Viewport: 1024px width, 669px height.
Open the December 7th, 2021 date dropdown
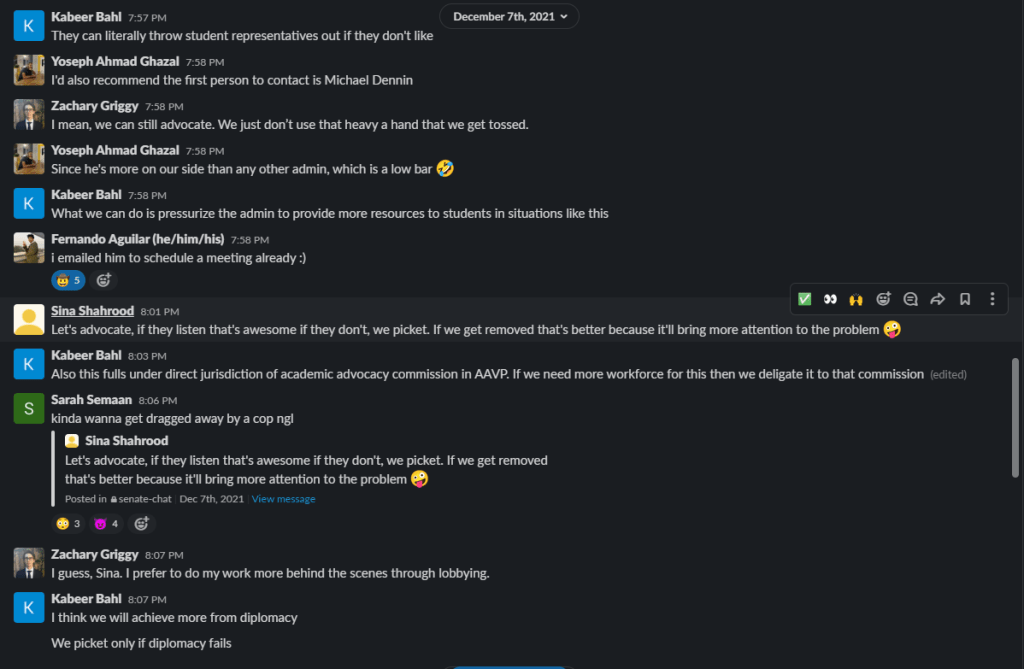pyautogui.click(x=509, y=16)
